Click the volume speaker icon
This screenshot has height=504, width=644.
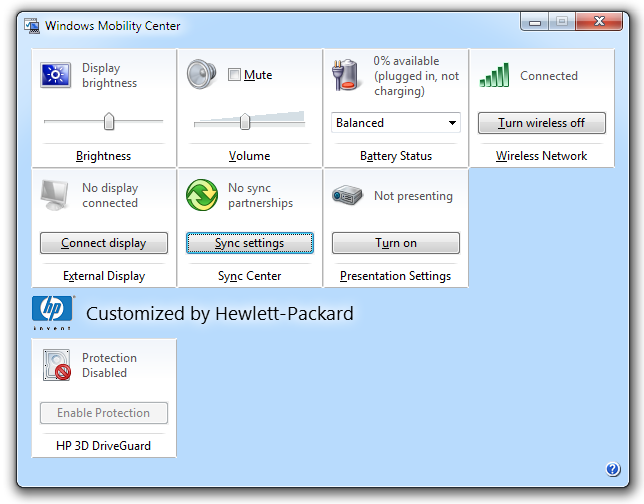pyautogui.click(x=201, y=74)
